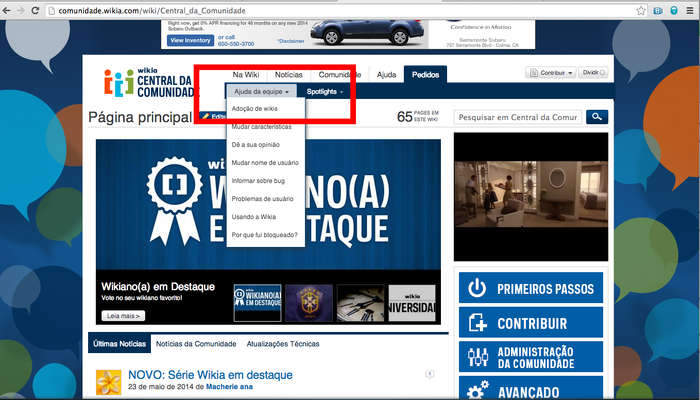Screen dimensions: 700x400
Task: Open the Na Wiki tab
Action: [246, 75]
